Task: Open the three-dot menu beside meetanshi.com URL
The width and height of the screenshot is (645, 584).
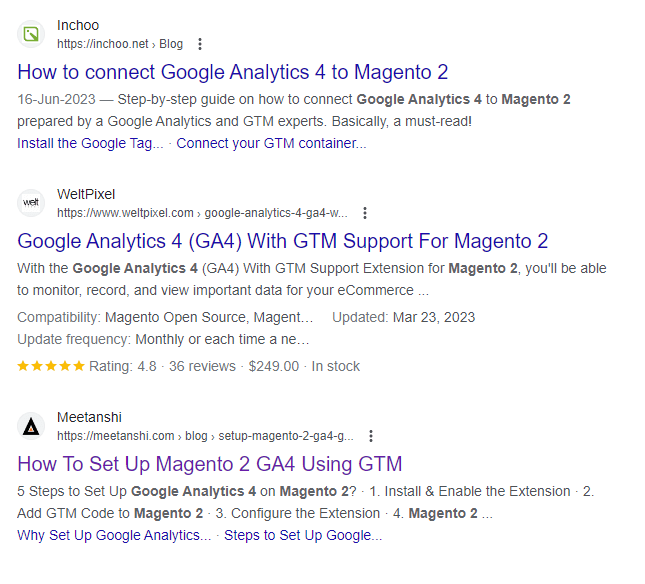Action: click(x=371, y=436)
